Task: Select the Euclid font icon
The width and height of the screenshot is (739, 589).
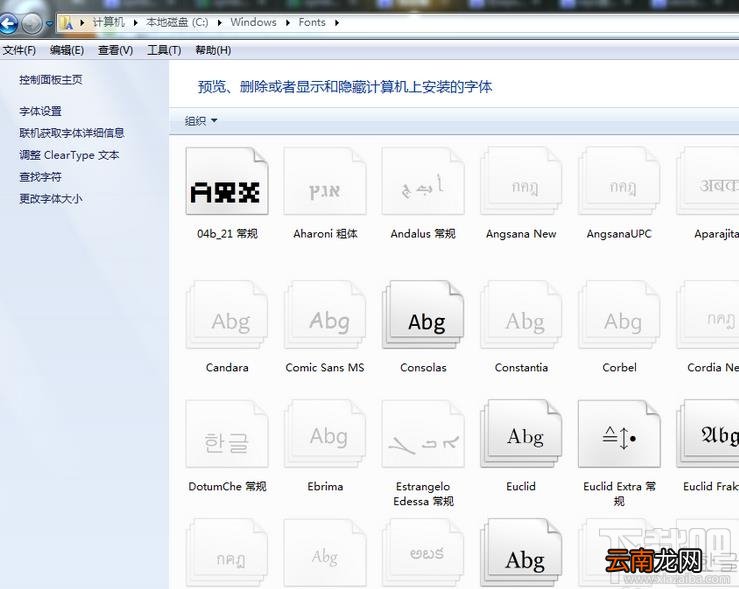Action: pyautogui.click(x=521, y=434)
